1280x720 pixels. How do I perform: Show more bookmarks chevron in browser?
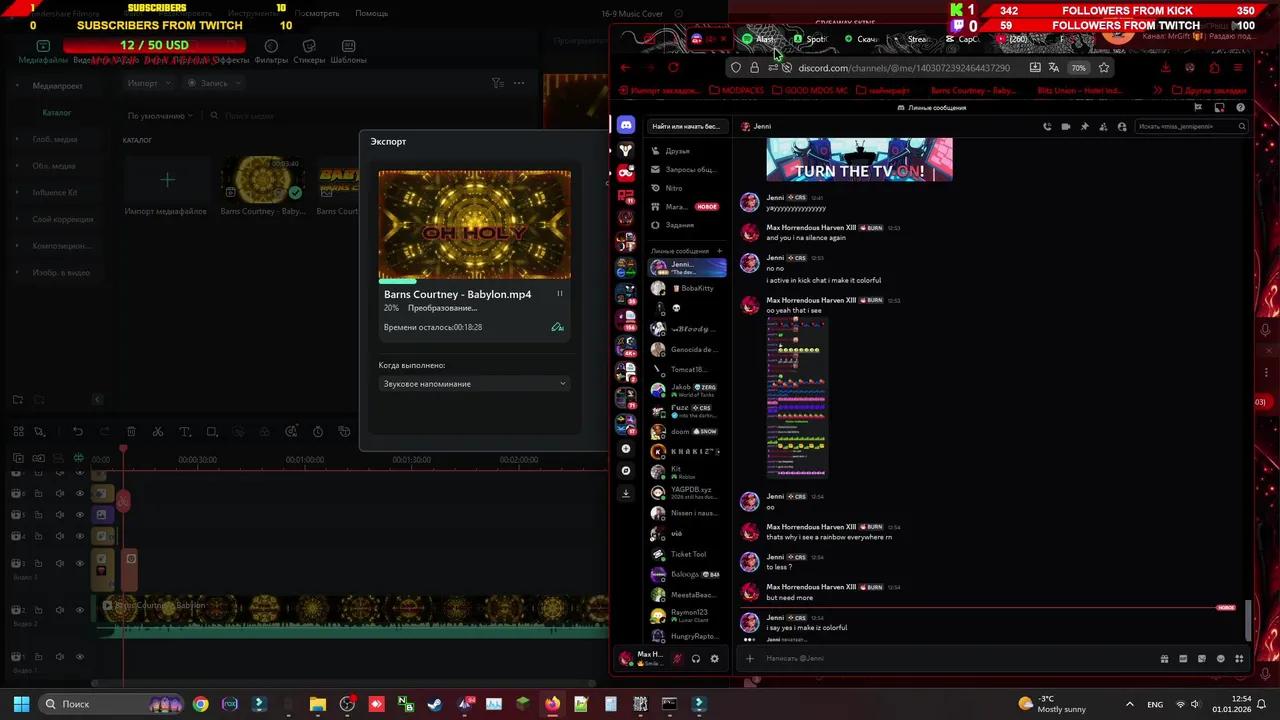point(1158,90)
